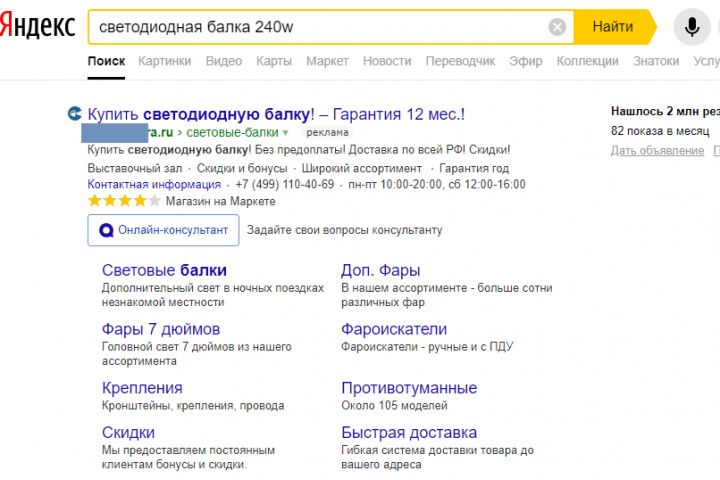This screenshot has height=480, width=720.
Task: Click the Быстрая доставка link
Action: click(409, 433)
